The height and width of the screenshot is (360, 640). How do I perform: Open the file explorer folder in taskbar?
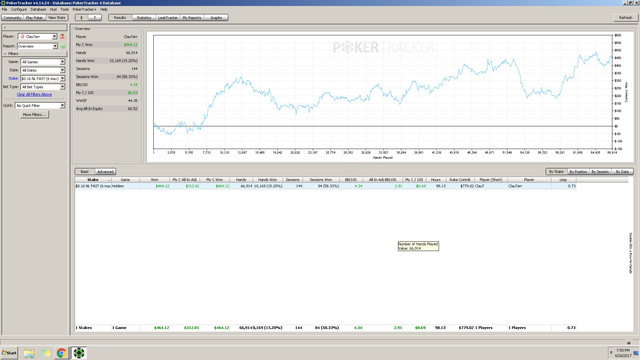click(x=29, y=353)
